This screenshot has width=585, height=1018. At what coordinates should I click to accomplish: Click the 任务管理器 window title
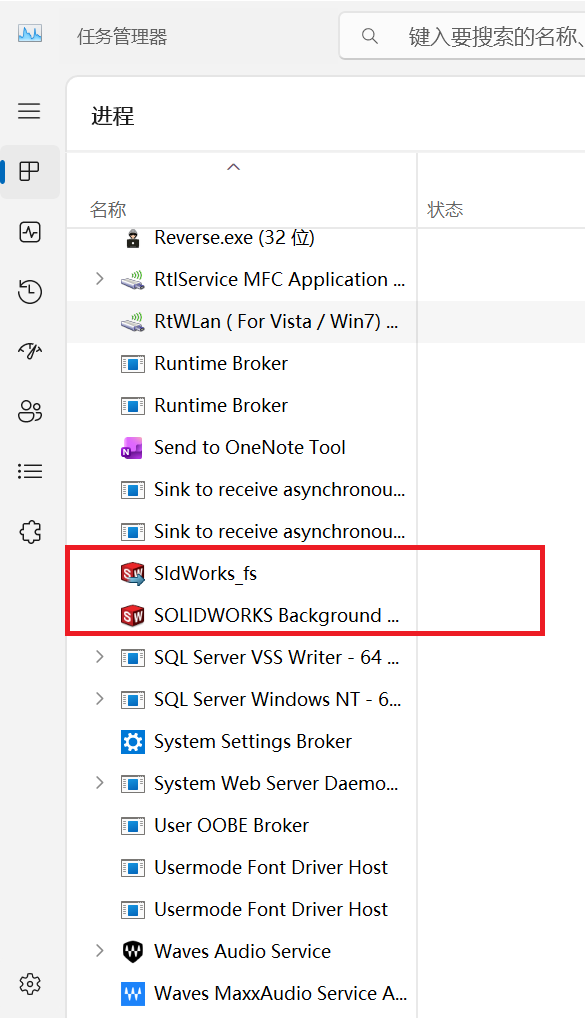click(122, 36)
